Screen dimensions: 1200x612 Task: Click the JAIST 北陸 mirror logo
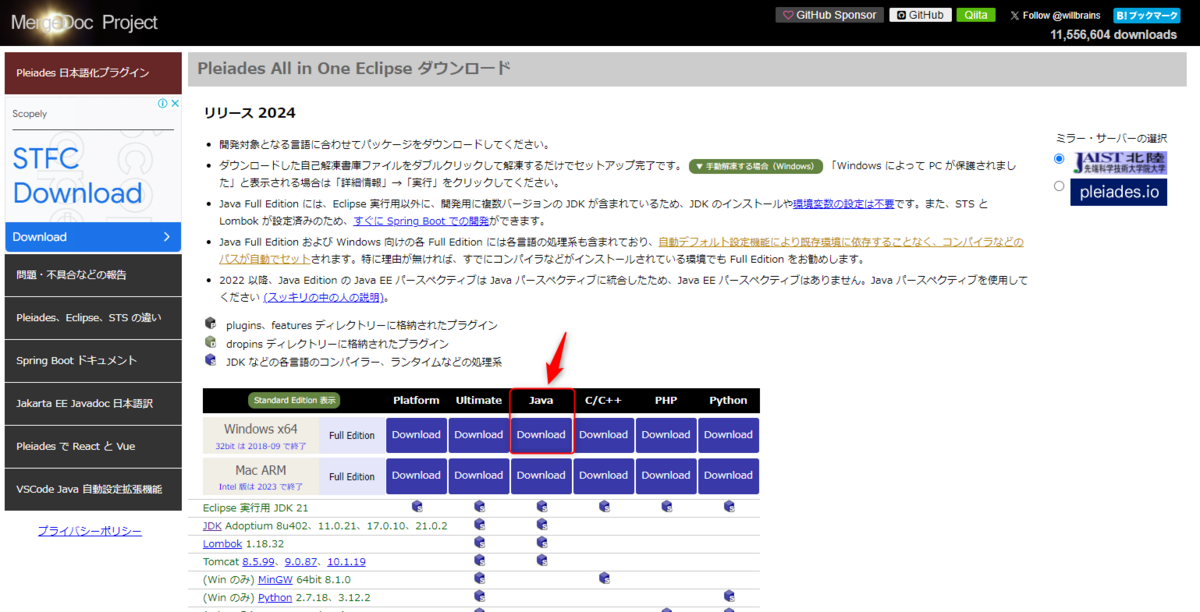(1119, 163)
